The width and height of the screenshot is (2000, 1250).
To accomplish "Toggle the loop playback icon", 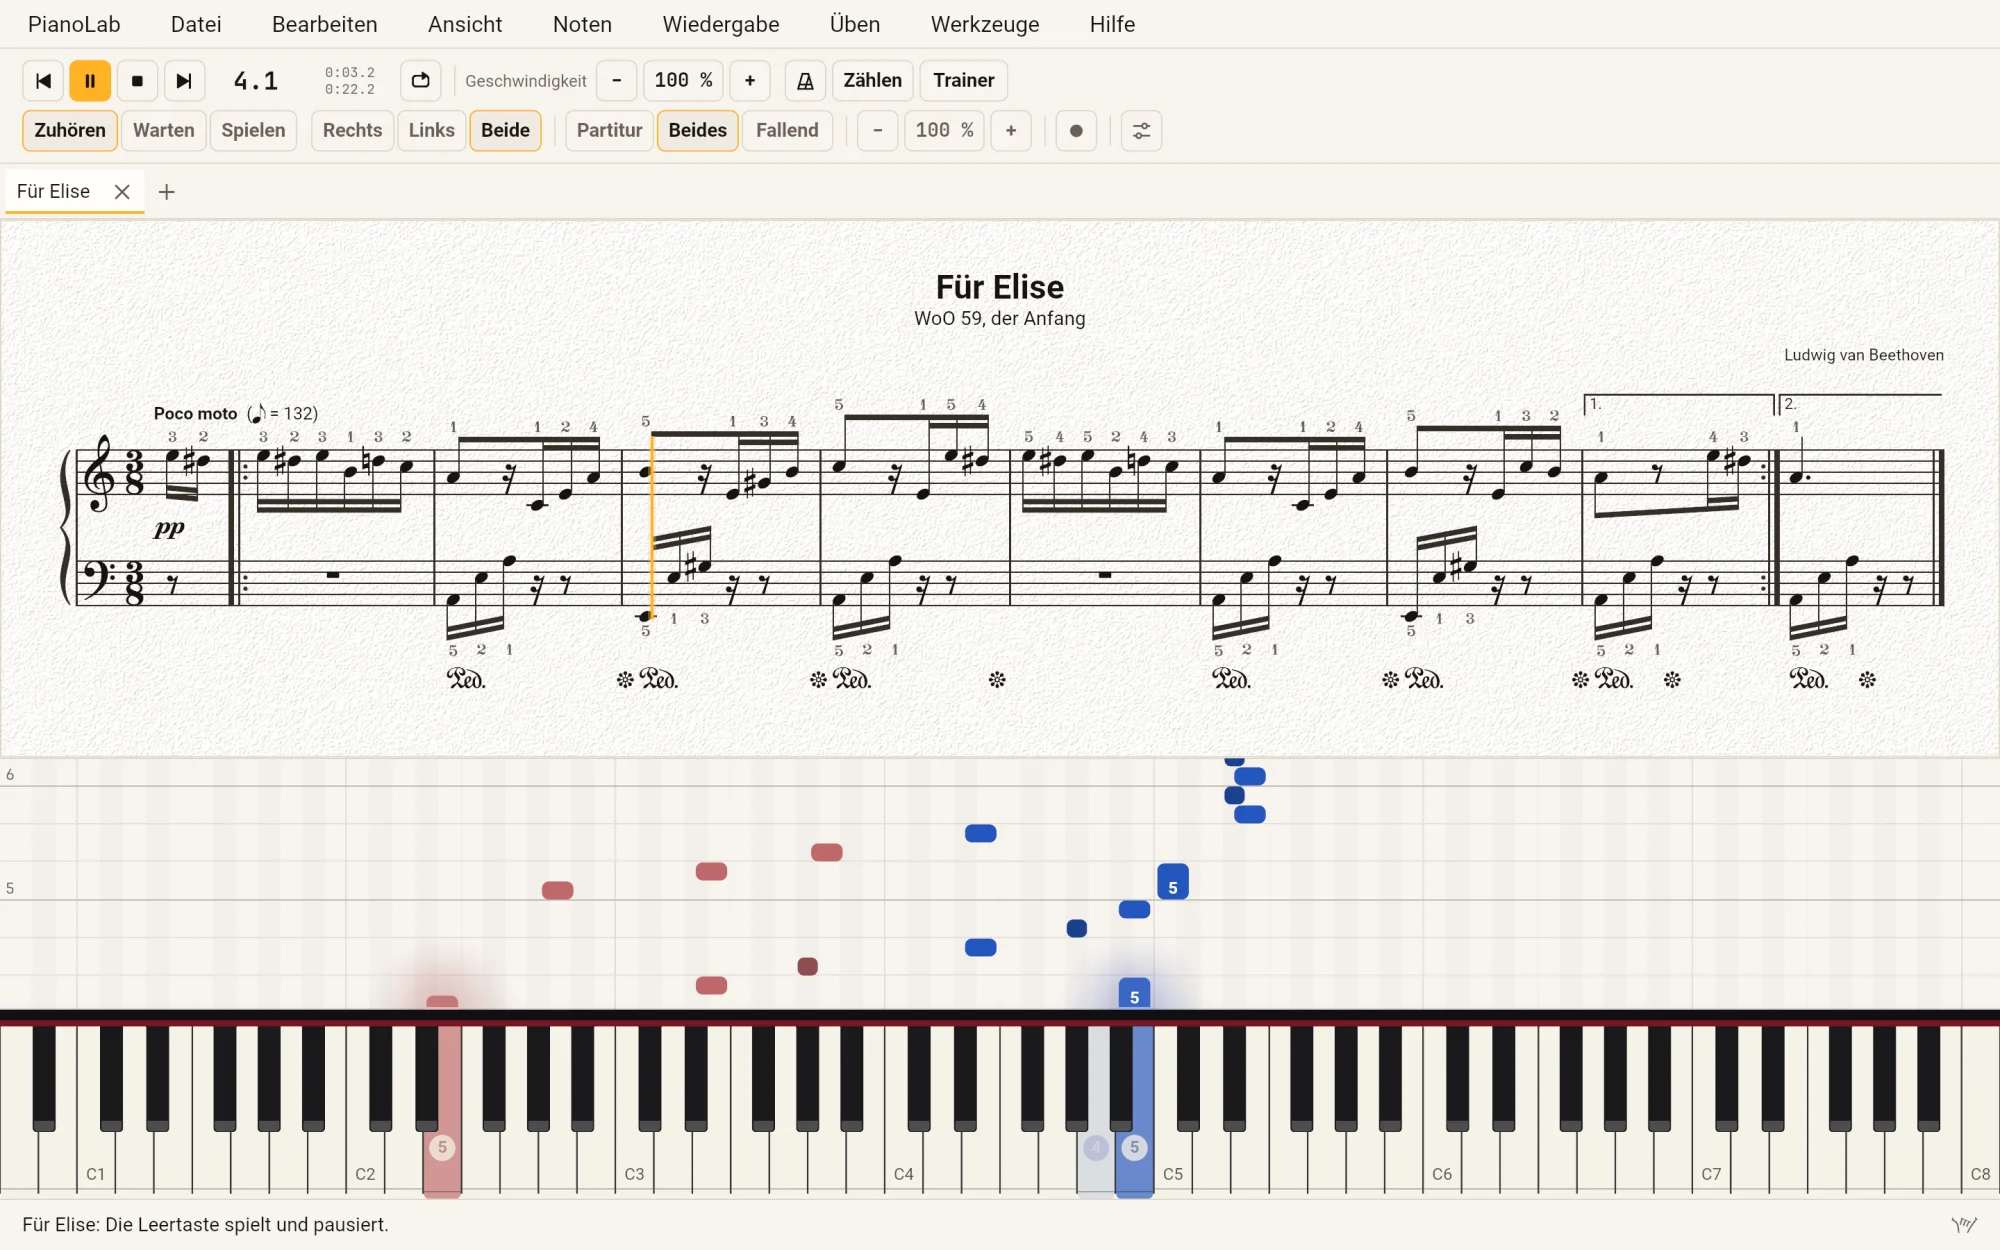I will (421, 81).
